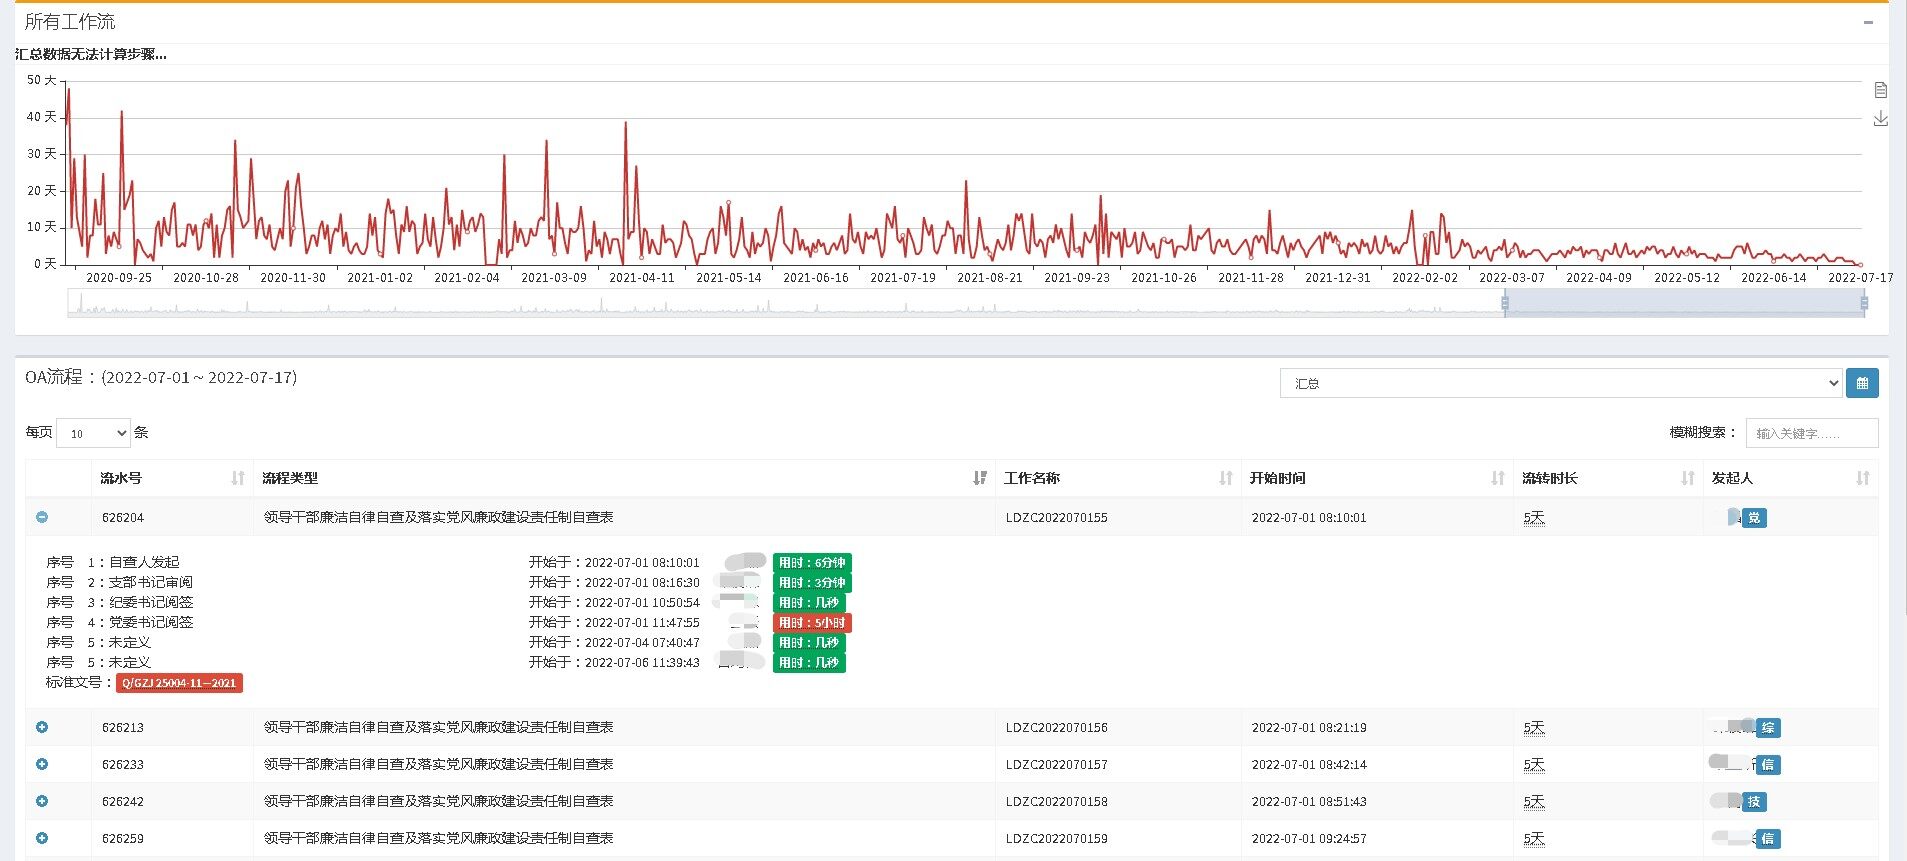
Task: Click the 5天 duration link in row 626242
Action: tap(1533, 801)
